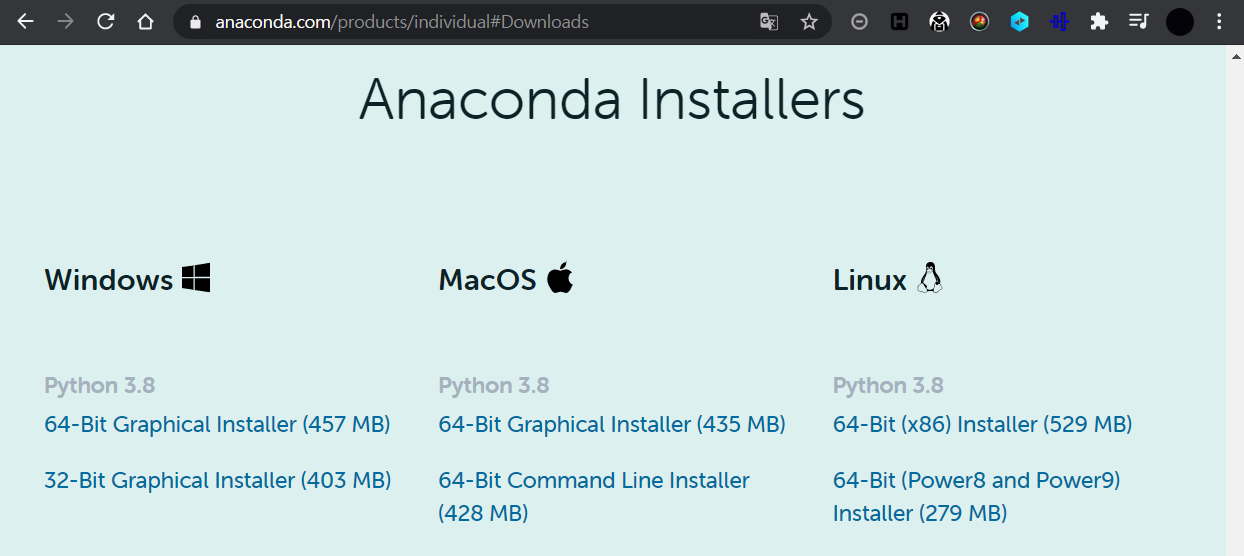
Task: Click the Apple logo beside MacOS
Action: (x=560, y=277)
